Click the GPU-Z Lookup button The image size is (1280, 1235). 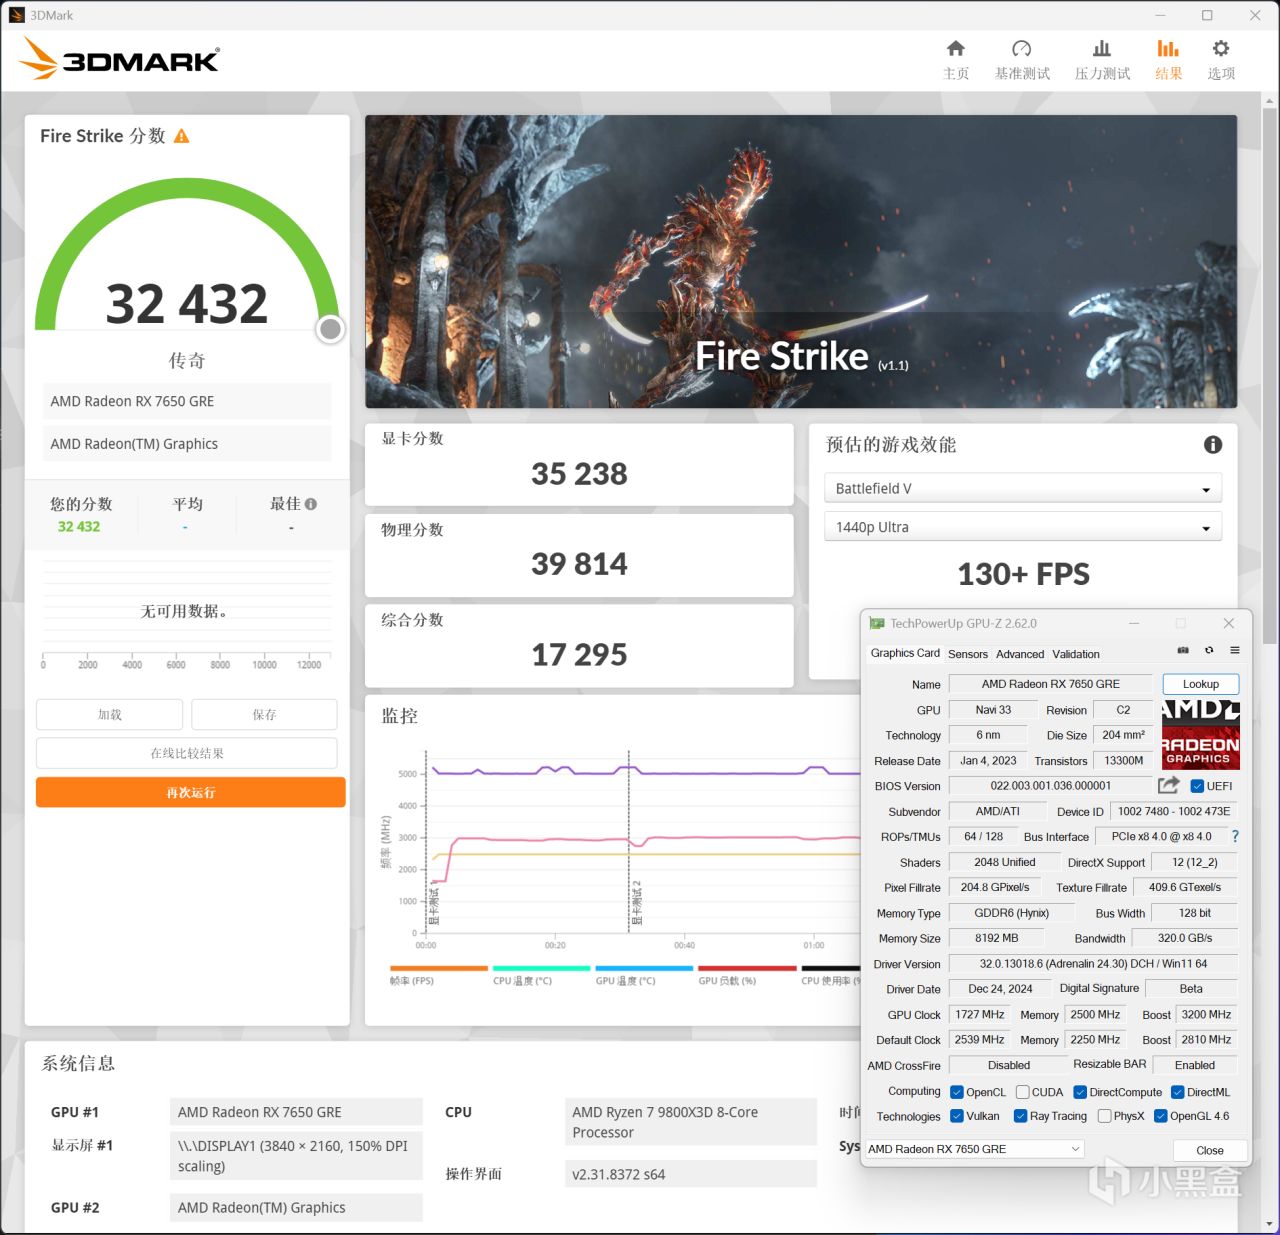click(x=1201, y=684)
